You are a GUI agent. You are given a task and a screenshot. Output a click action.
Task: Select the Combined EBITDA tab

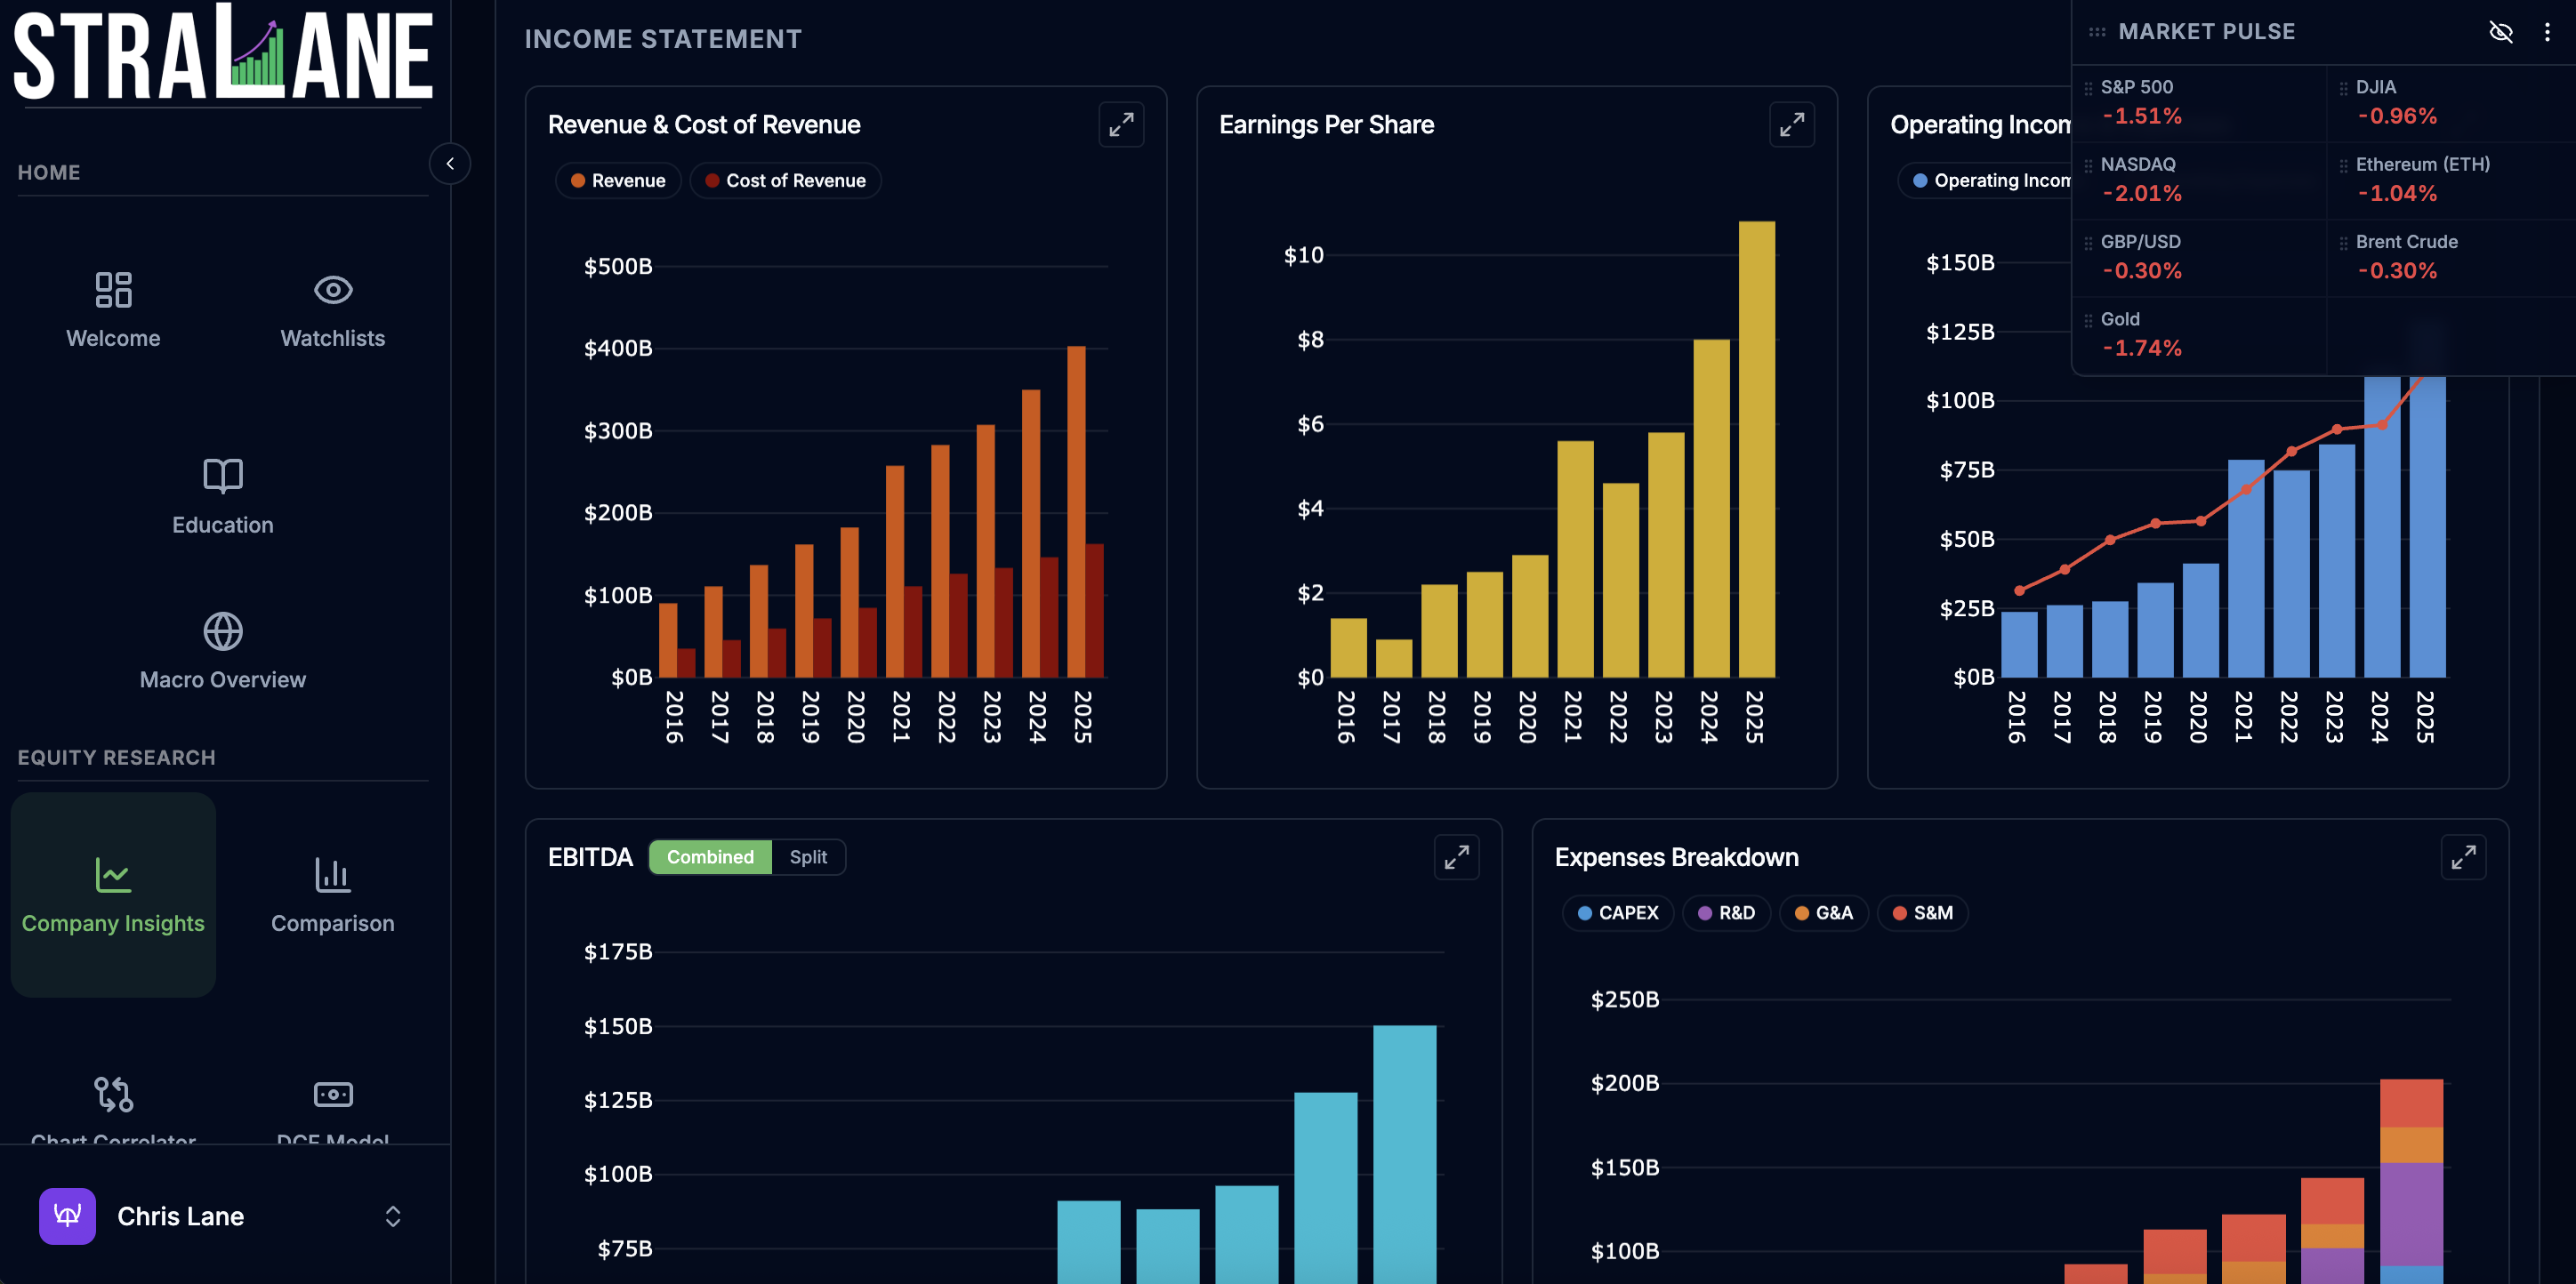(x=710, y=857)
